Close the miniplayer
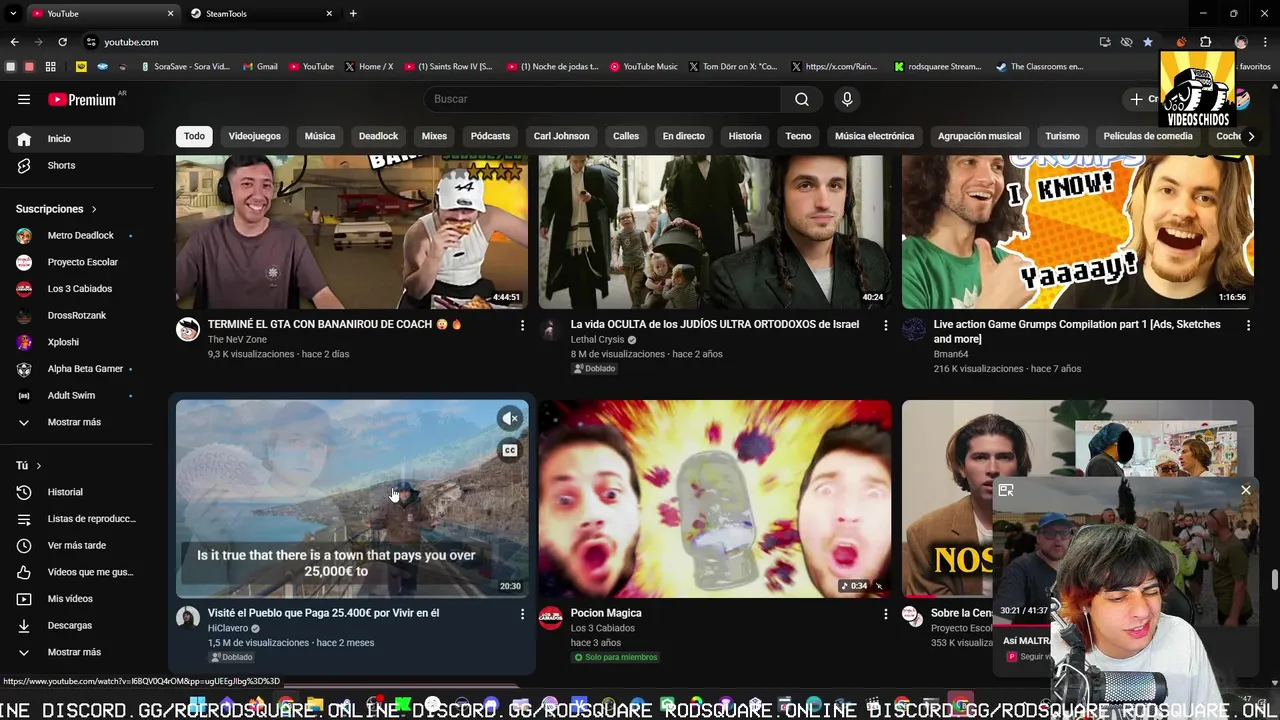The width and height of the screenshot is (1280, 720). tap(1245, 490)
